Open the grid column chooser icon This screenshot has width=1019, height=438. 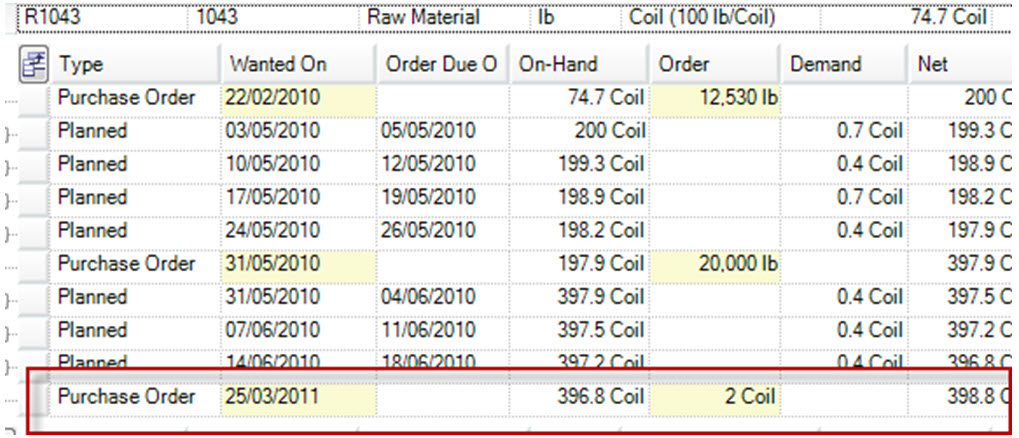[x=34, y=64]
